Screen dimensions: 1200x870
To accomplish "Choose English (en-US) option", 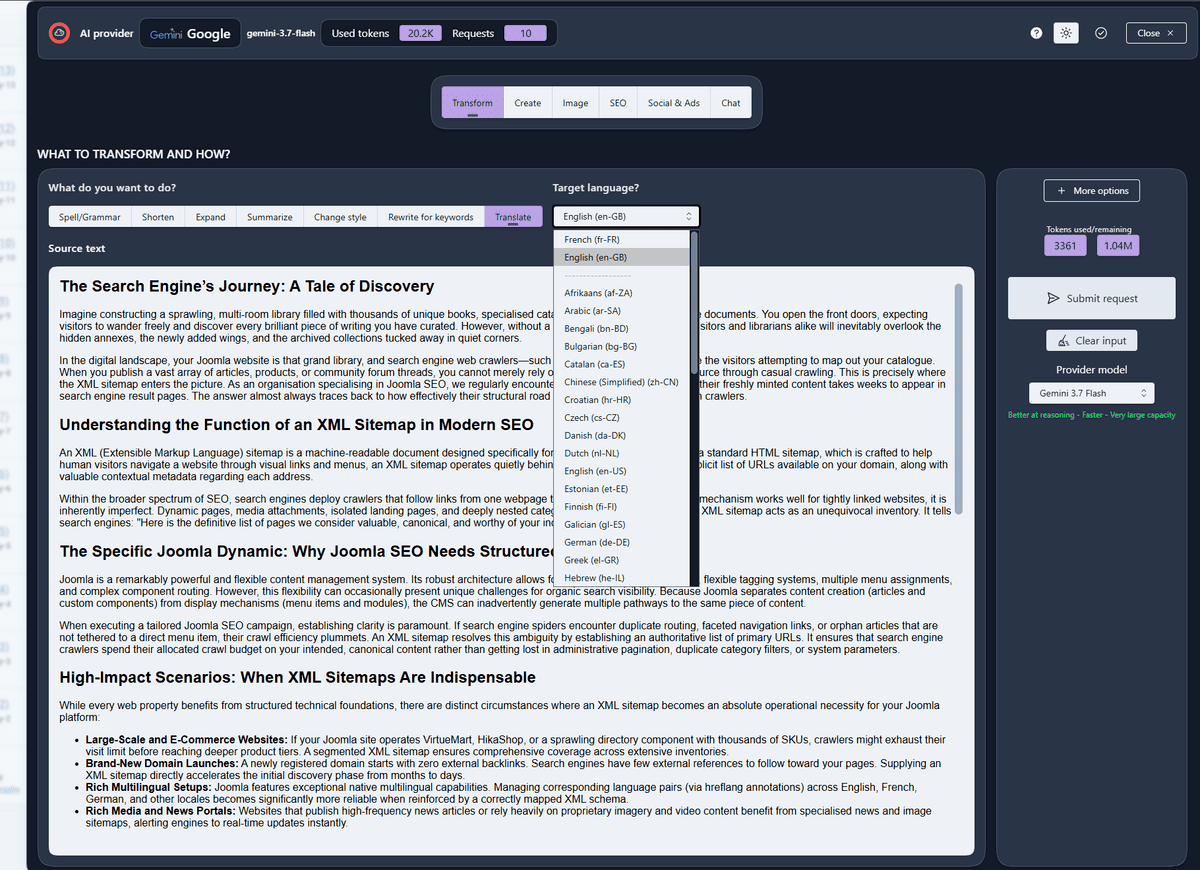I will [621, 471].
